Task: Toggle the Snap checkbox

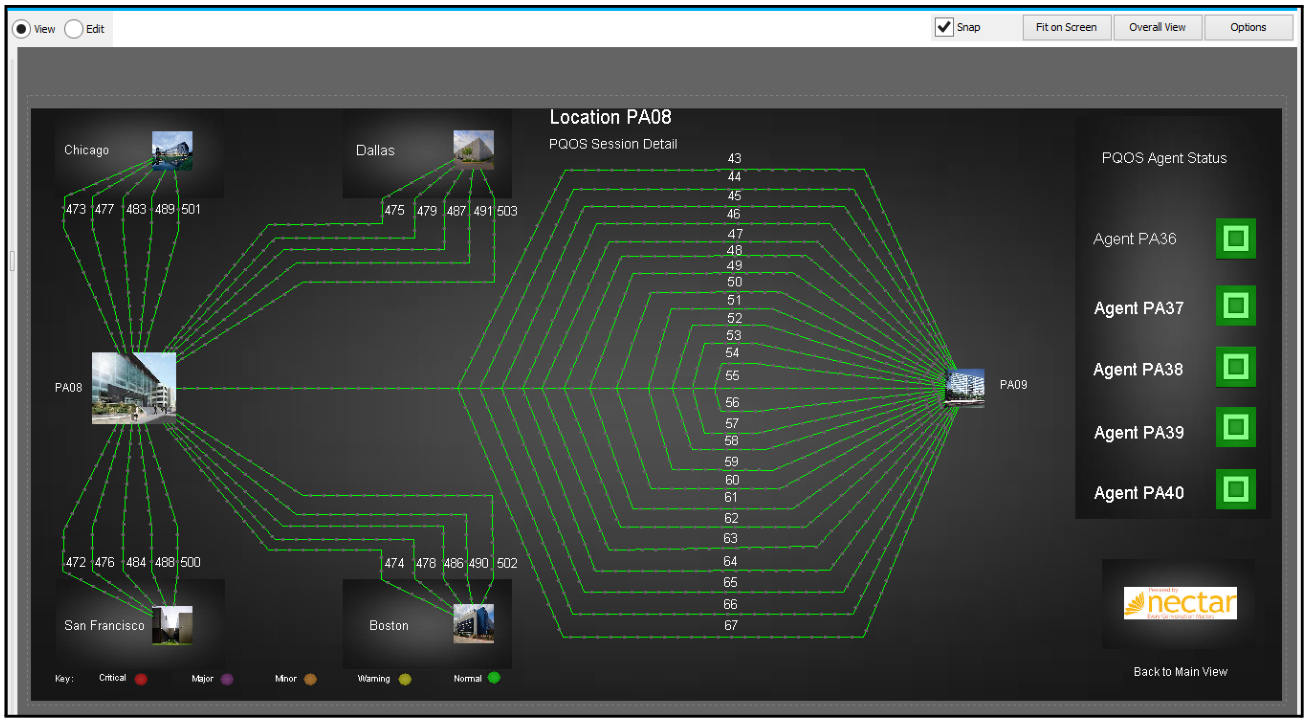Action: [944, 27]
